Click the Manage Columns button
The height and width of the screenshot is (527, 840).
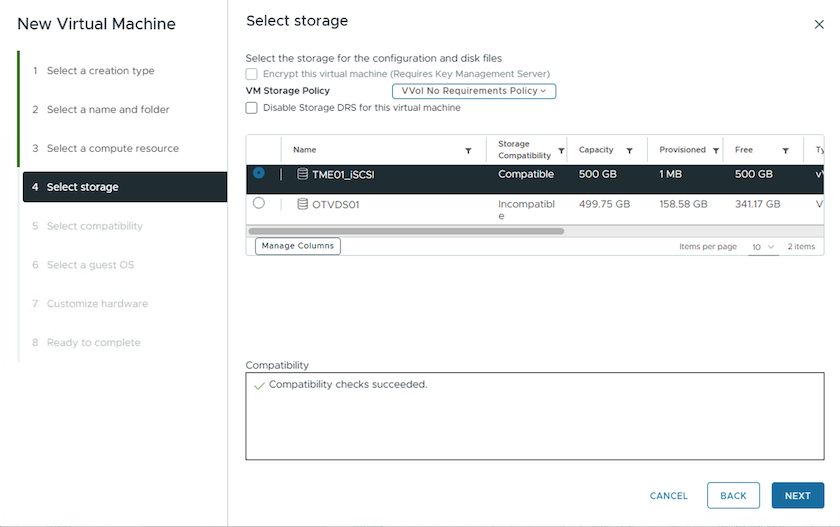[x=298, y=246]
